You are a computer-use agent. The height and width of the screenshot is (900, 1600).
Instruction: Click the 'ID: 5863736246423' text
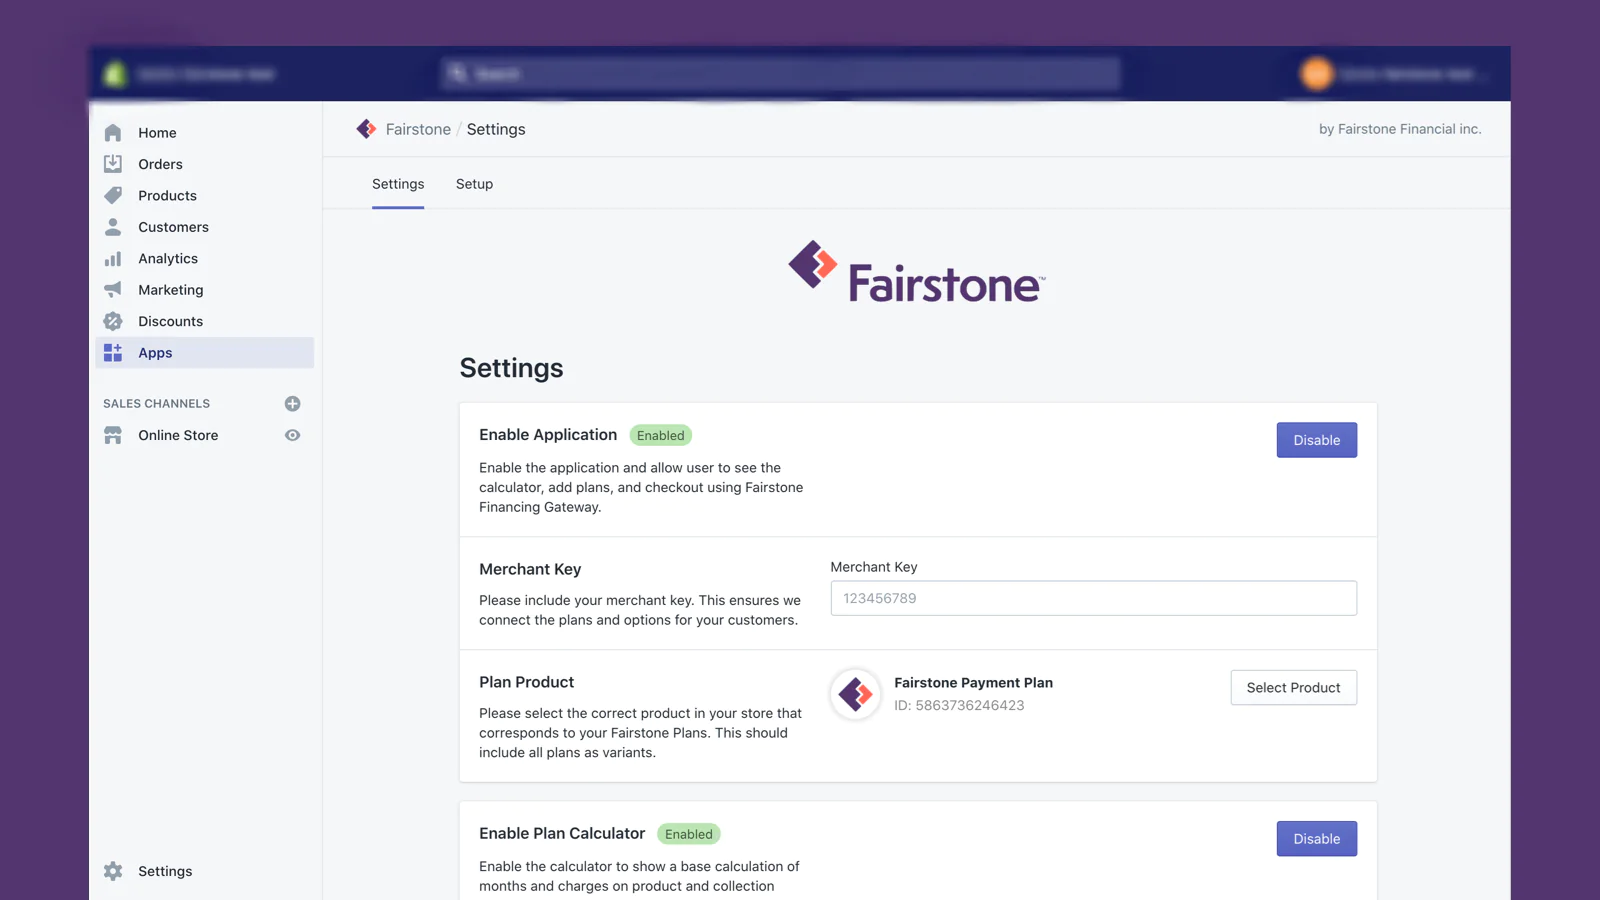pos(959,705)
